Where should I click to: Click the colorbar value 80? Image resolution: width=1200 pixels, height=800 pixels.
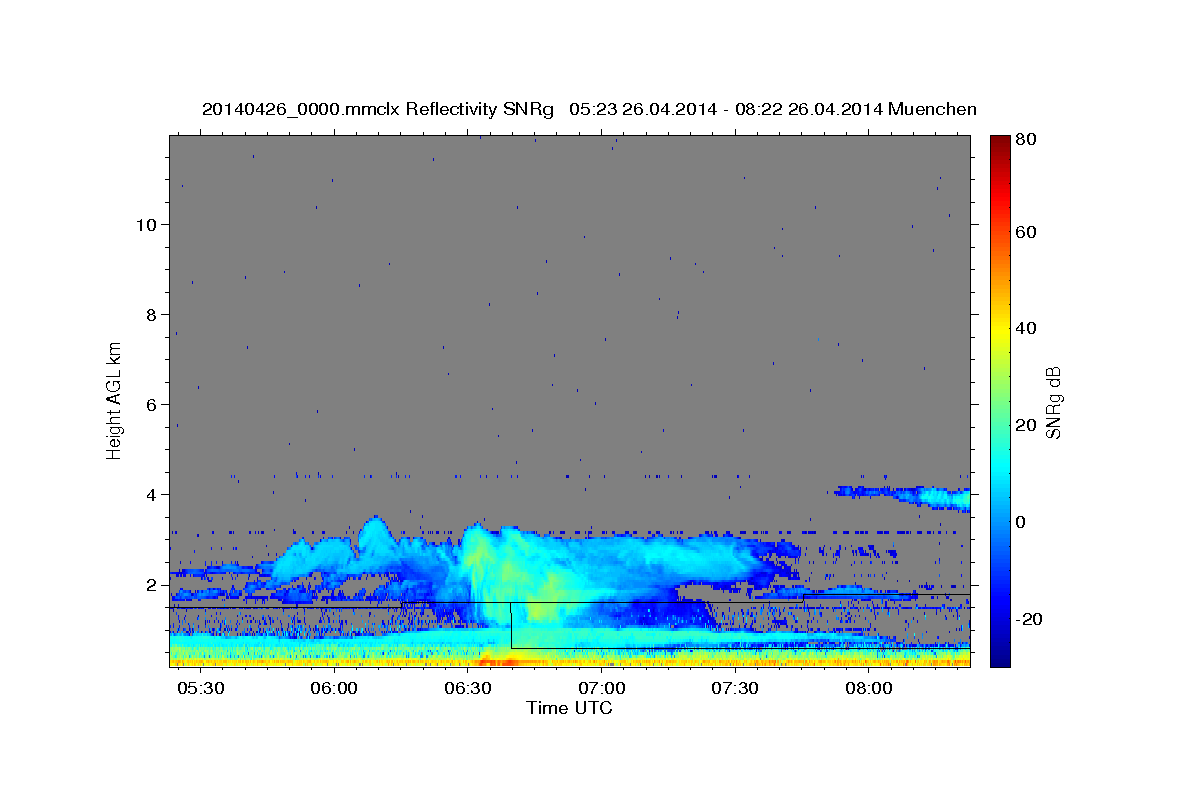(1025, 140)
